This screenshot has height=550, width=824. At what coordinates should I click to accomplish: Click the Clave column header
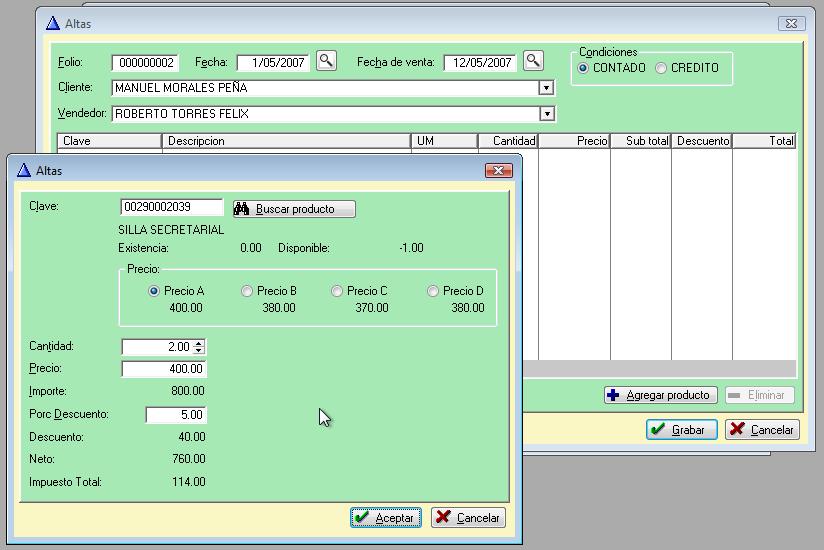tap(109, 141)
